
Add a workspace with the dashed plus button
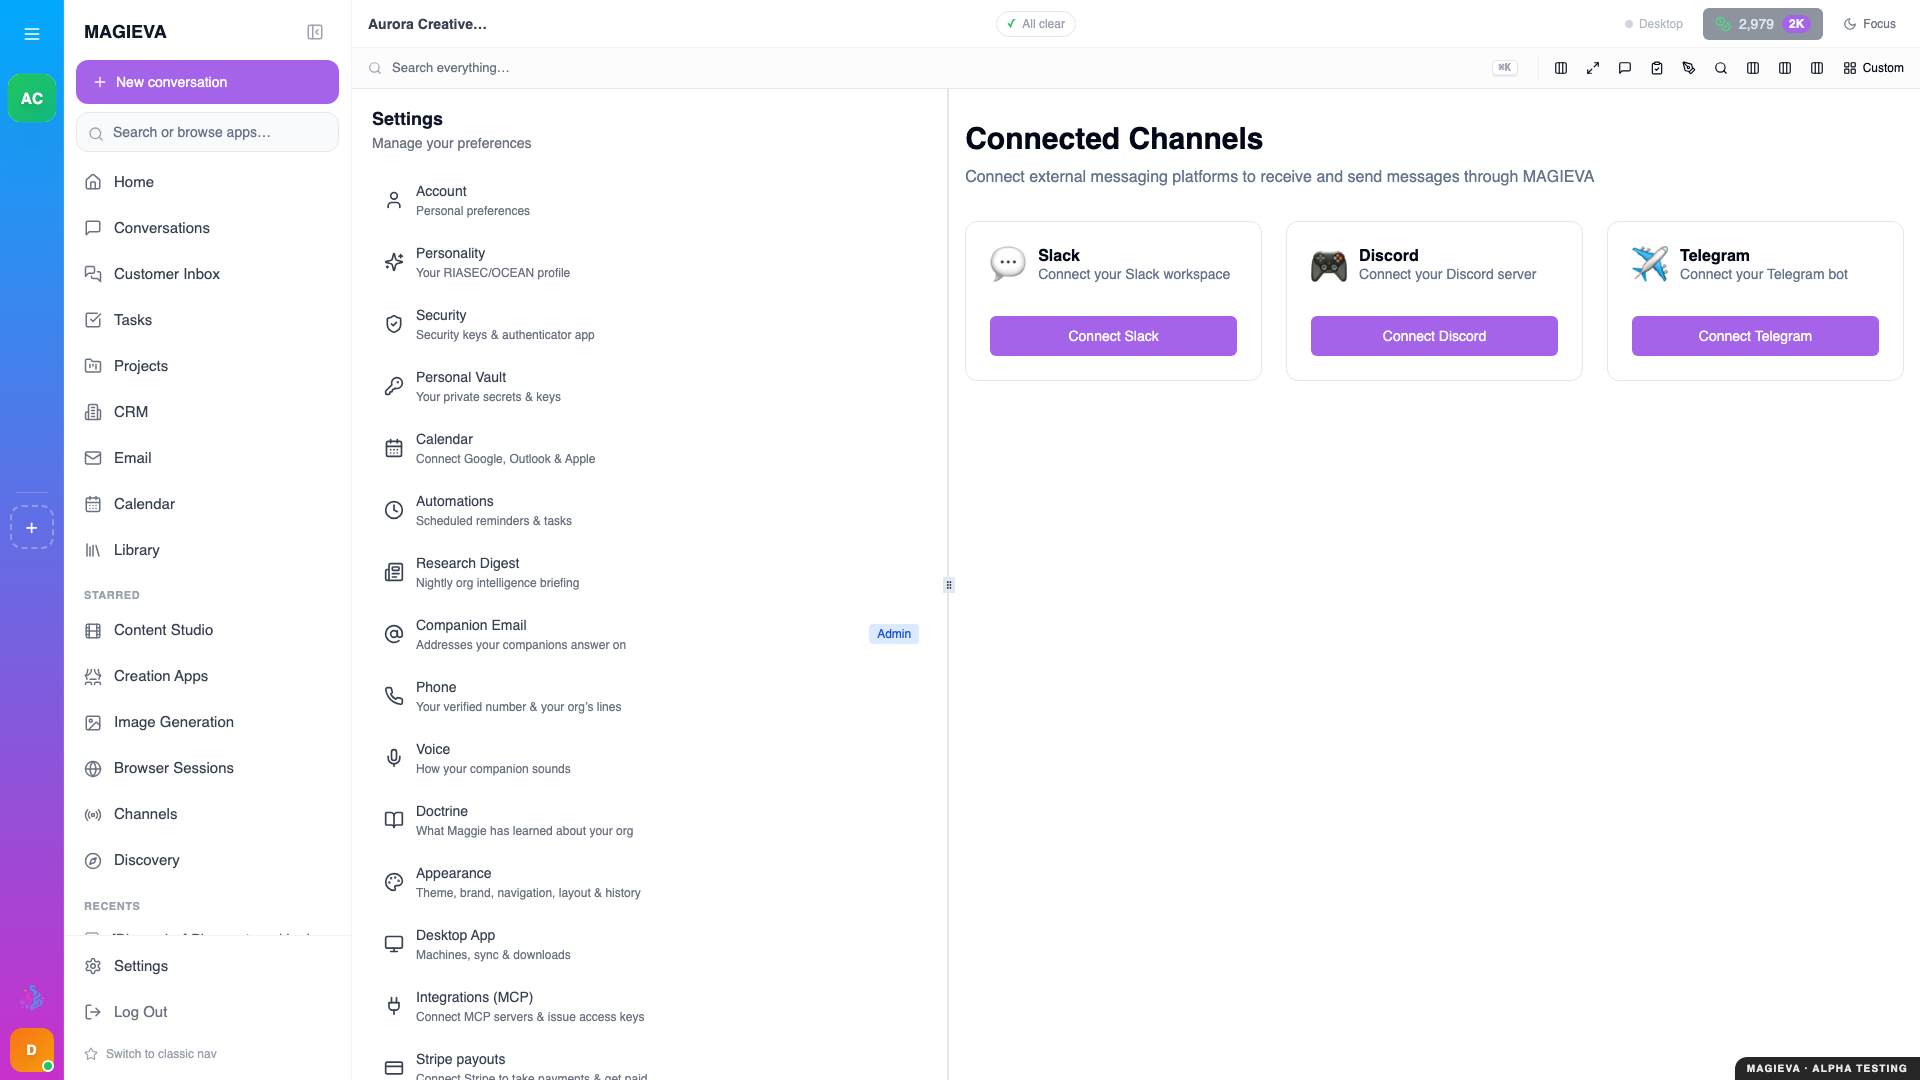click(32, 527)
